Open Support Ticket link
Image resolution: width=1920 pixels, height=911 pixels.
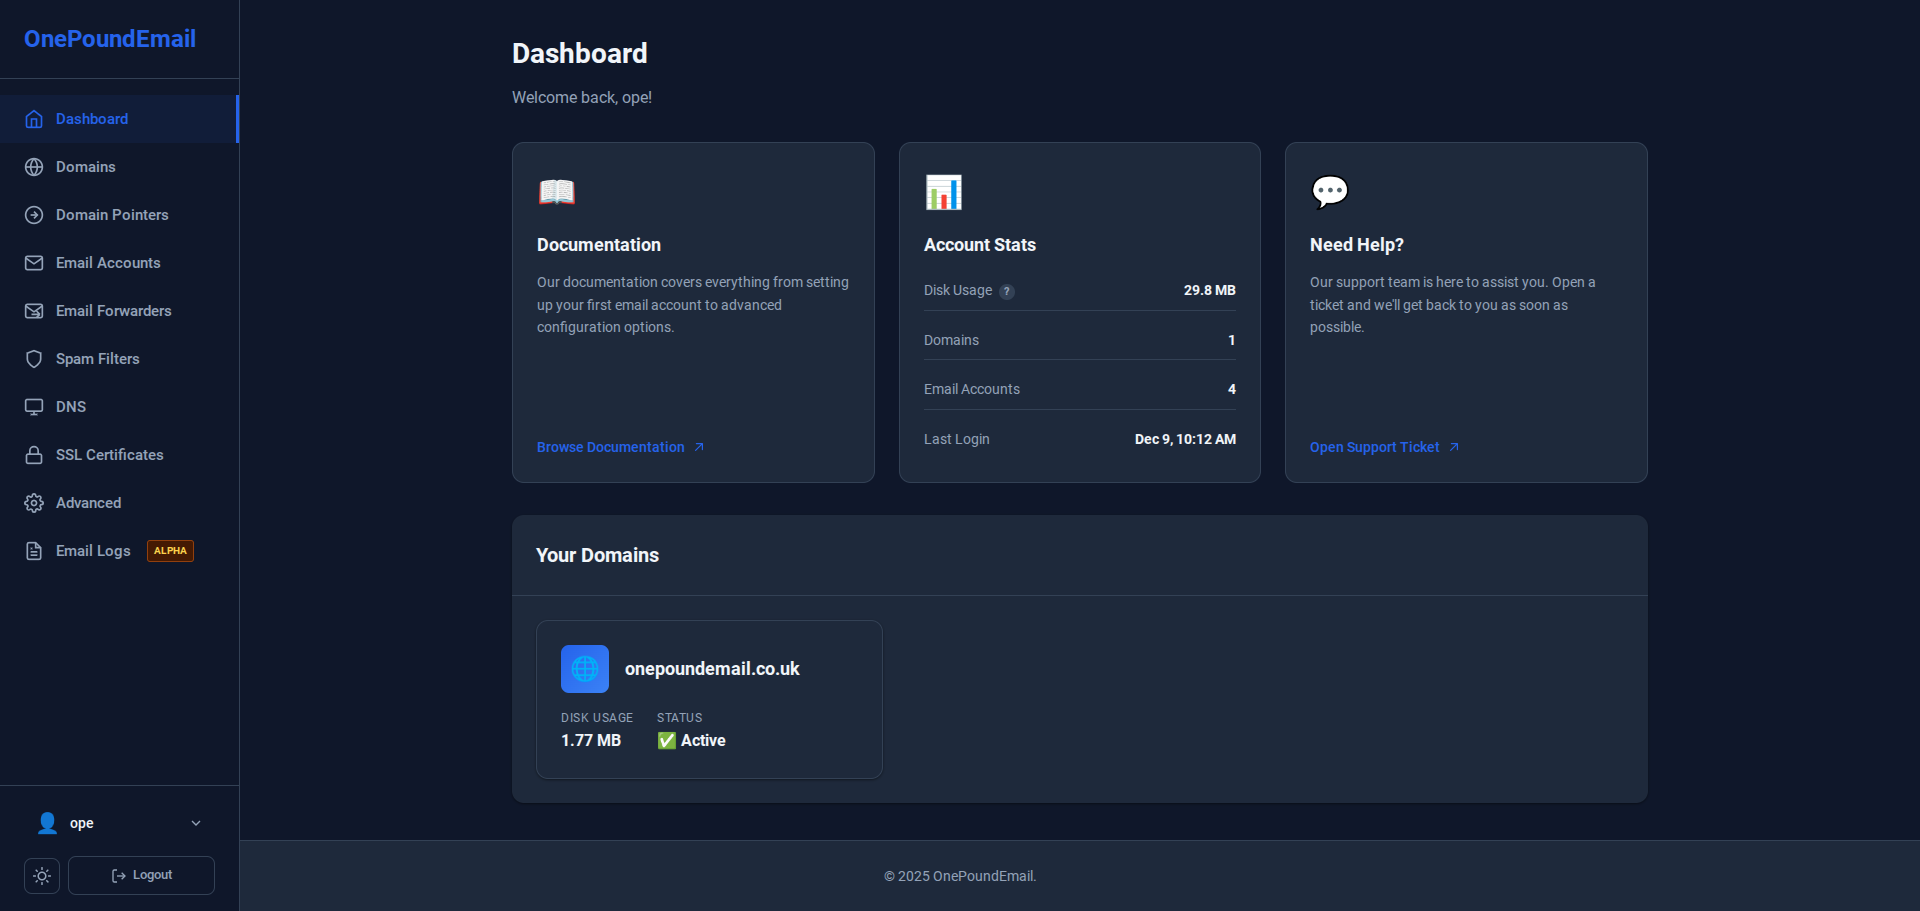pyautogui.click(x=1375, y=447)
